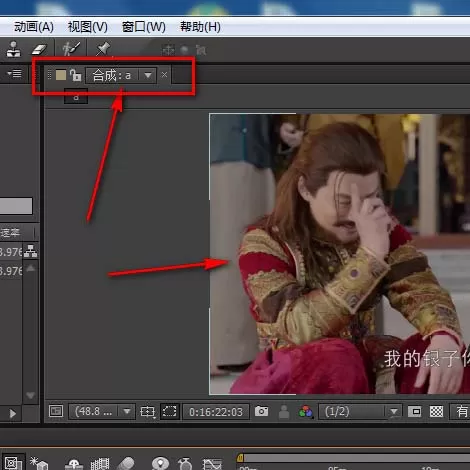
Task: Take a snapshot with camera icon
Action: point(261,411)
